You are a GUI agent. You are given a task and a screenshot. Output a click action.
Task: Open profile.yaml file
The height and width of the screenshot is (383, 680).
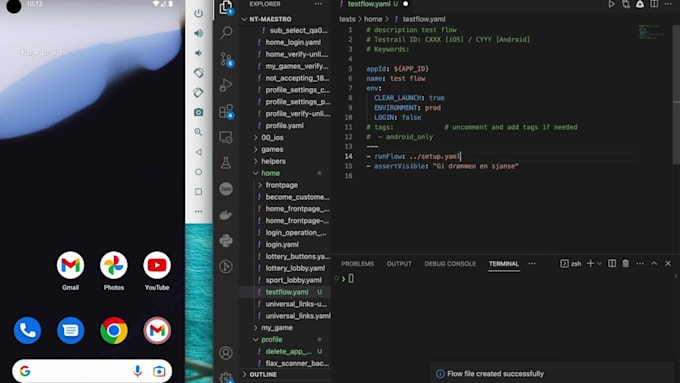[x=284, y=126]
